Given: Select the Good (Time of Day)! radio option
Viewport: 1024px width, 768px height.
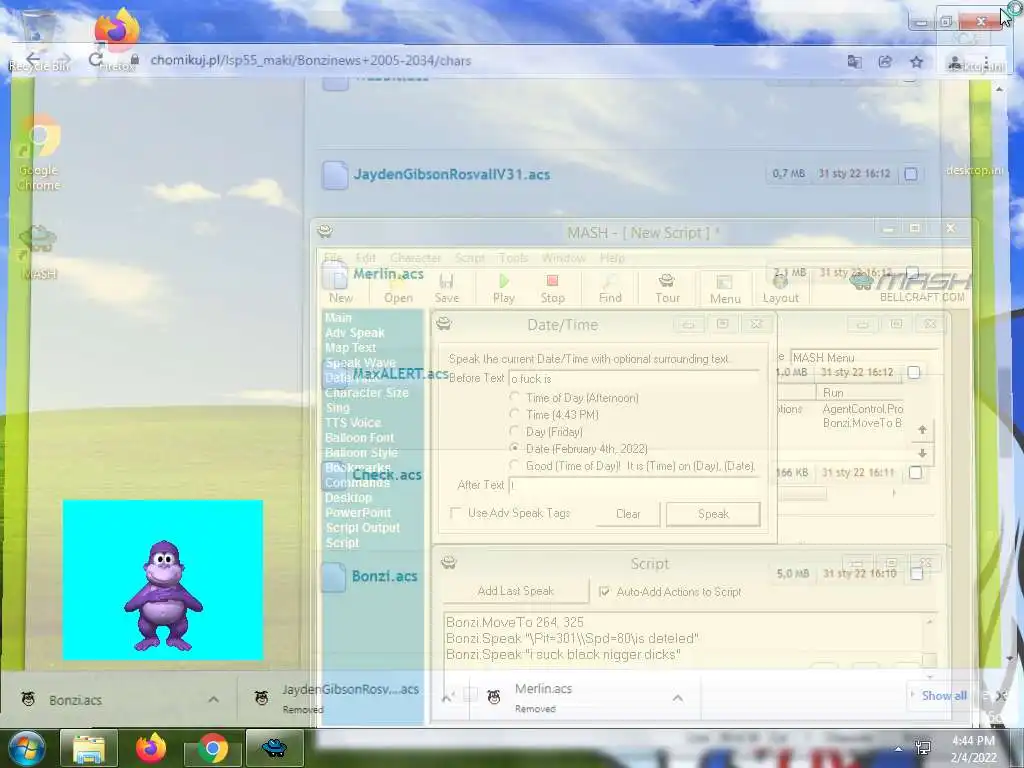Looking at the screenshot, I should [x=515, y=465].
